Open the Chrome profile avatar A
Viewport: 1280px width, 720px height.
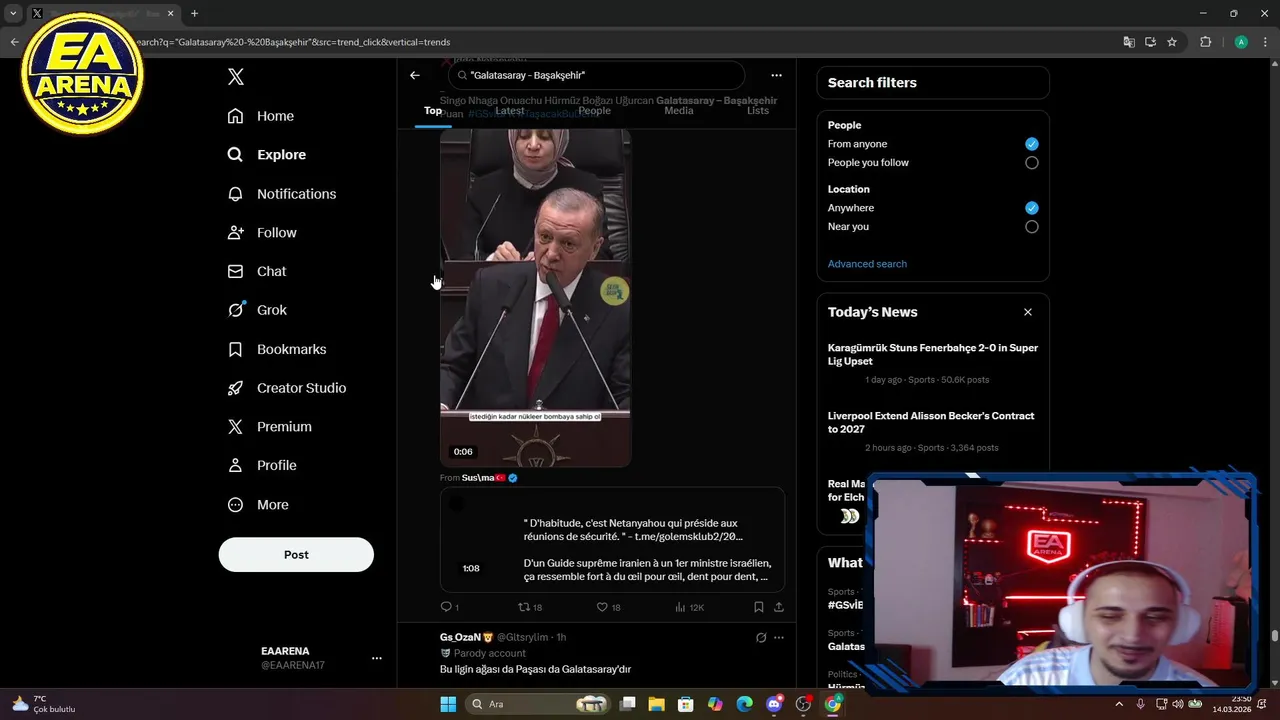click(1241, 42)
